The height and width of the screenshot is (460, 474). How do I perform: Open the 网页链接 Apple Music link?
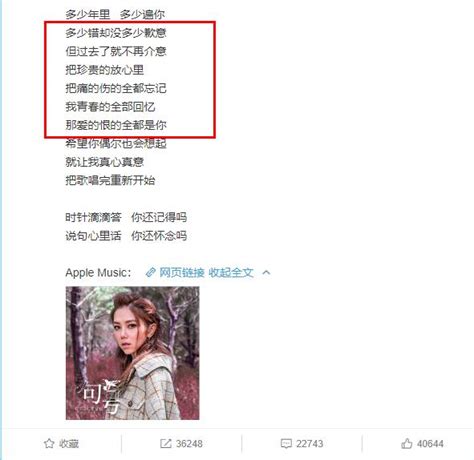pos(182,272)
